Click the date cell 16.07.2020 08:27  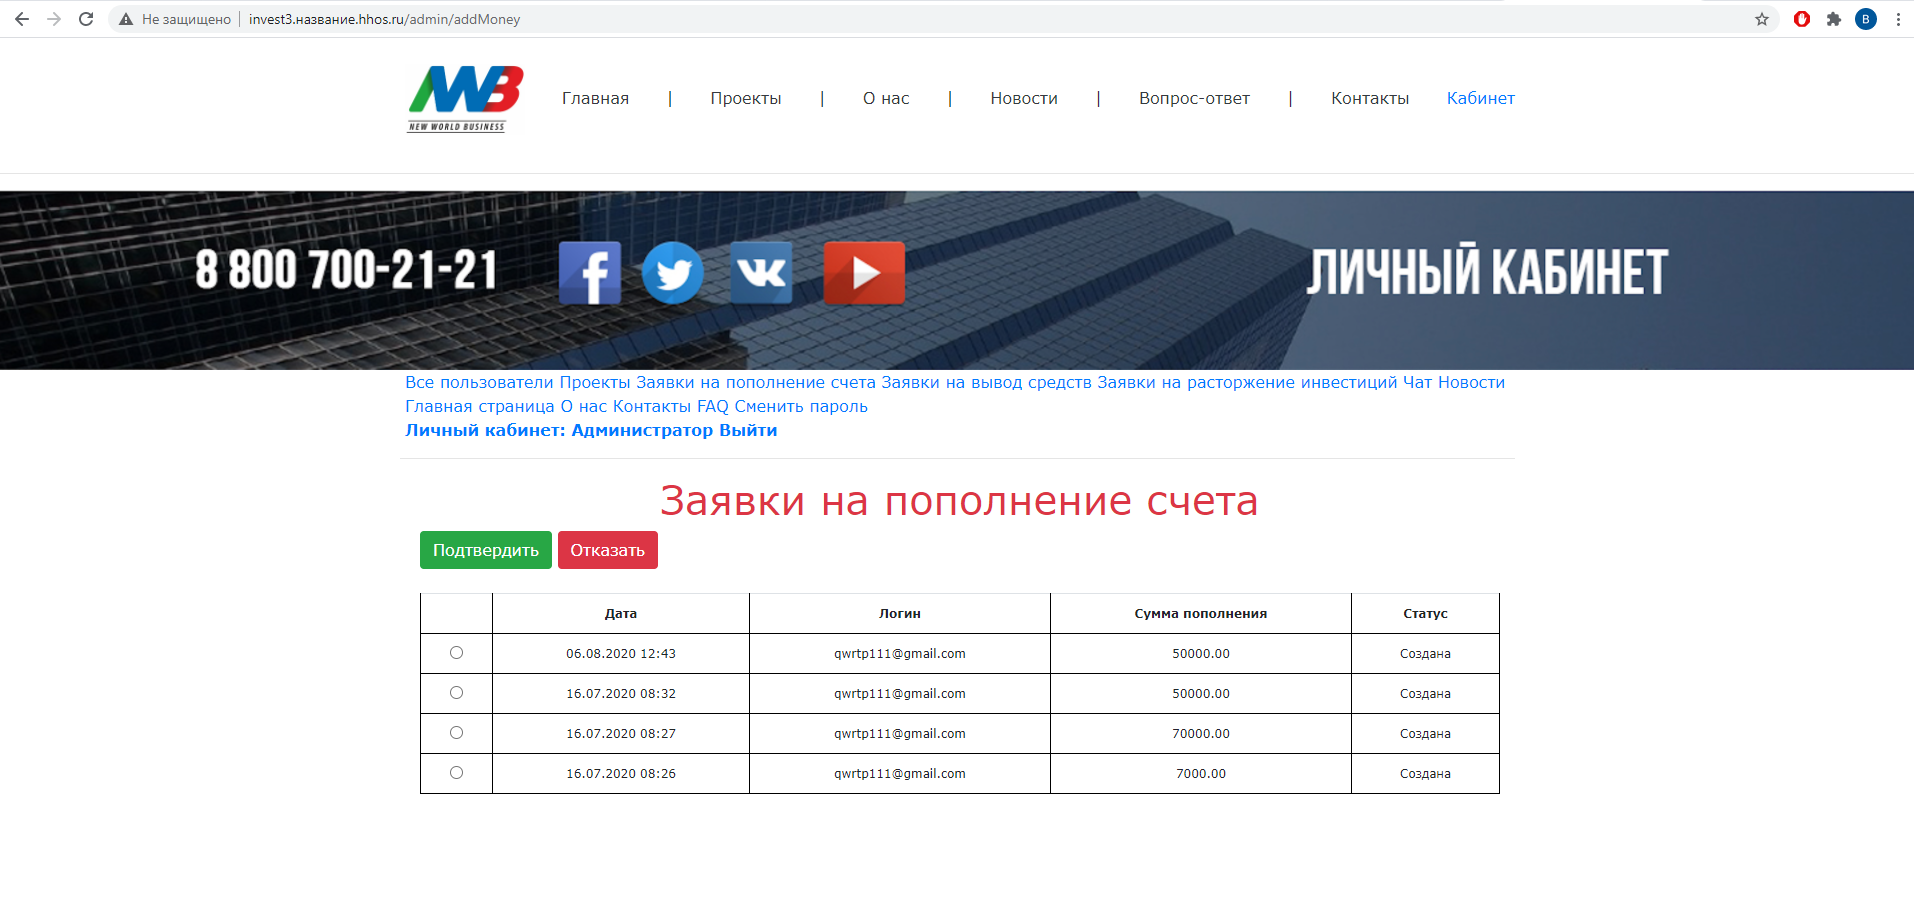pyautogui.click(x=621, y=734)
